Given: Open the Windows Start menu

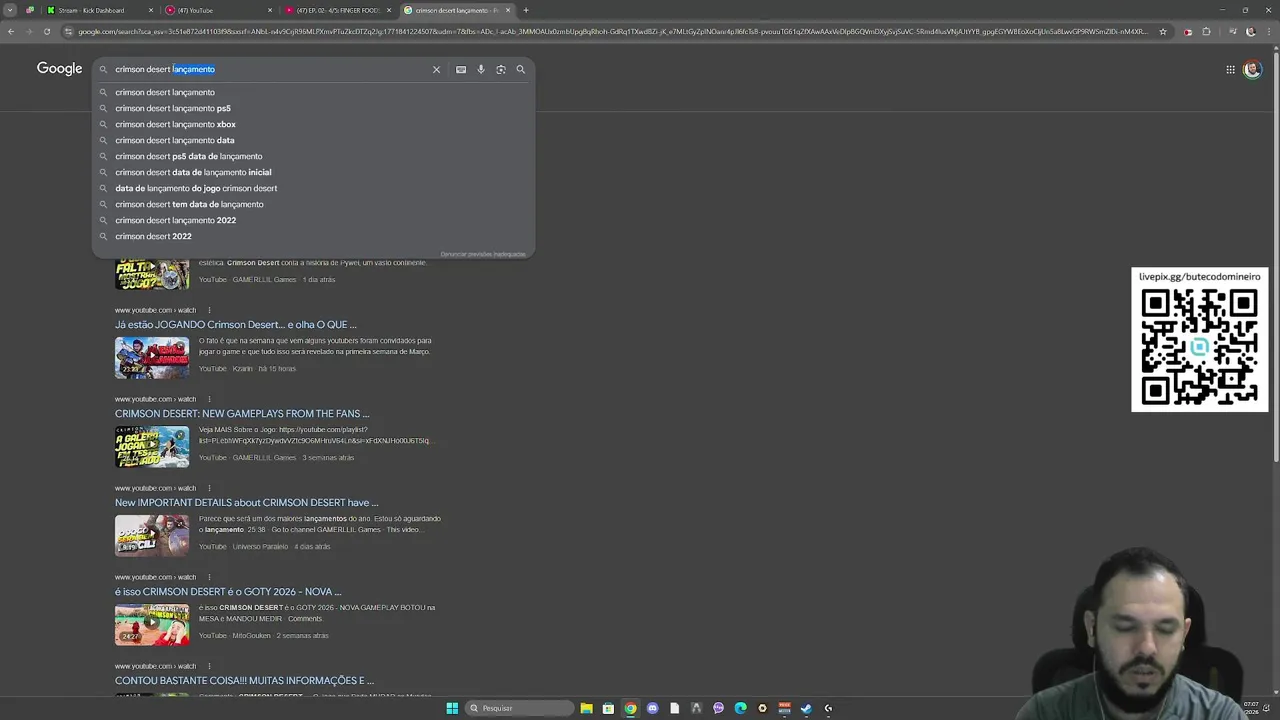Looking at the screenshot, I should coord(452,708).
